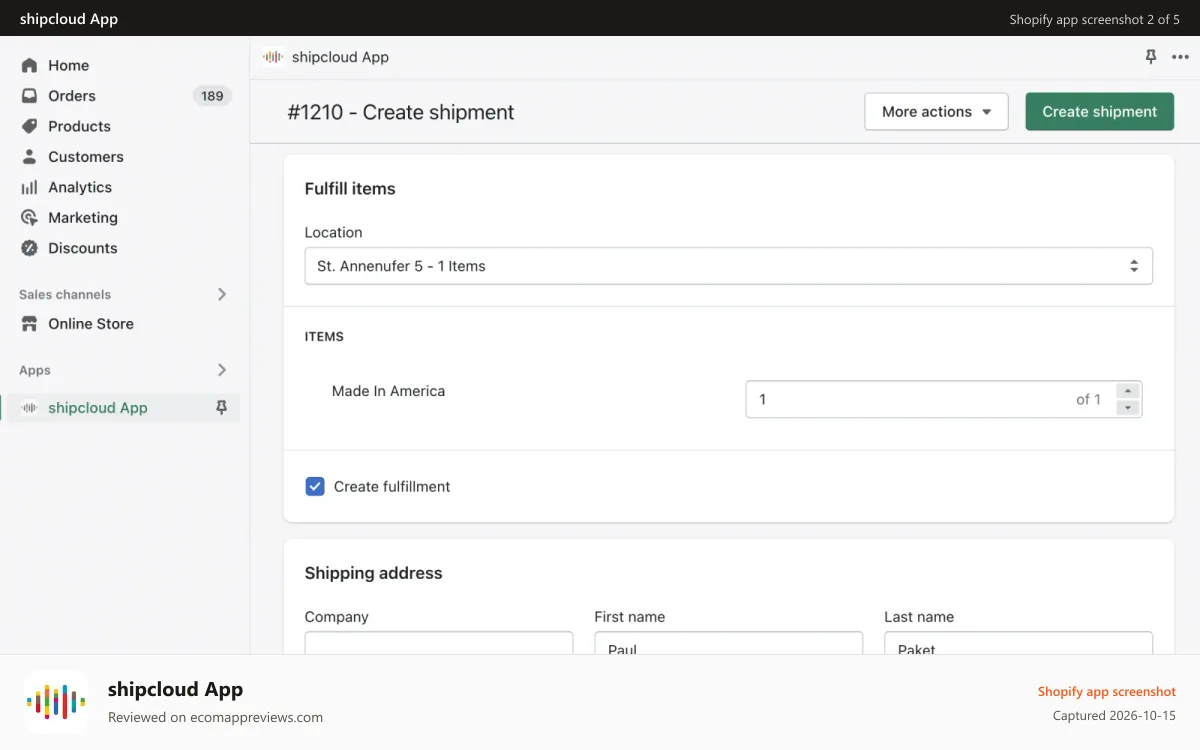Screen dimensions: 1200x750
Task: Click the Fulfill items heading
Action: 350,189
